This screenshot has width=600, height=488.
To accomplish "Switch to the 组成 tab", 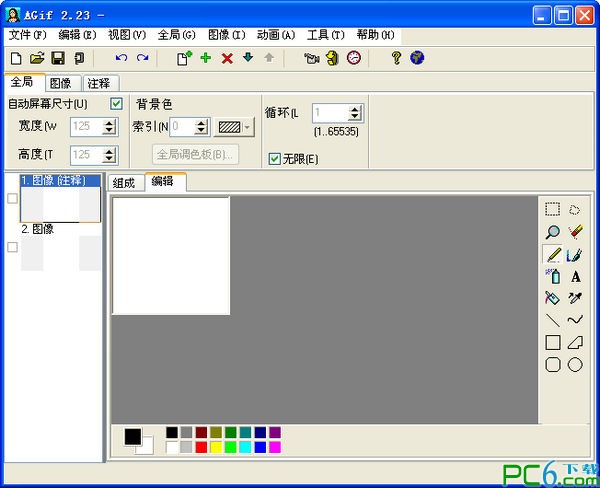I will tap(124, 182).
